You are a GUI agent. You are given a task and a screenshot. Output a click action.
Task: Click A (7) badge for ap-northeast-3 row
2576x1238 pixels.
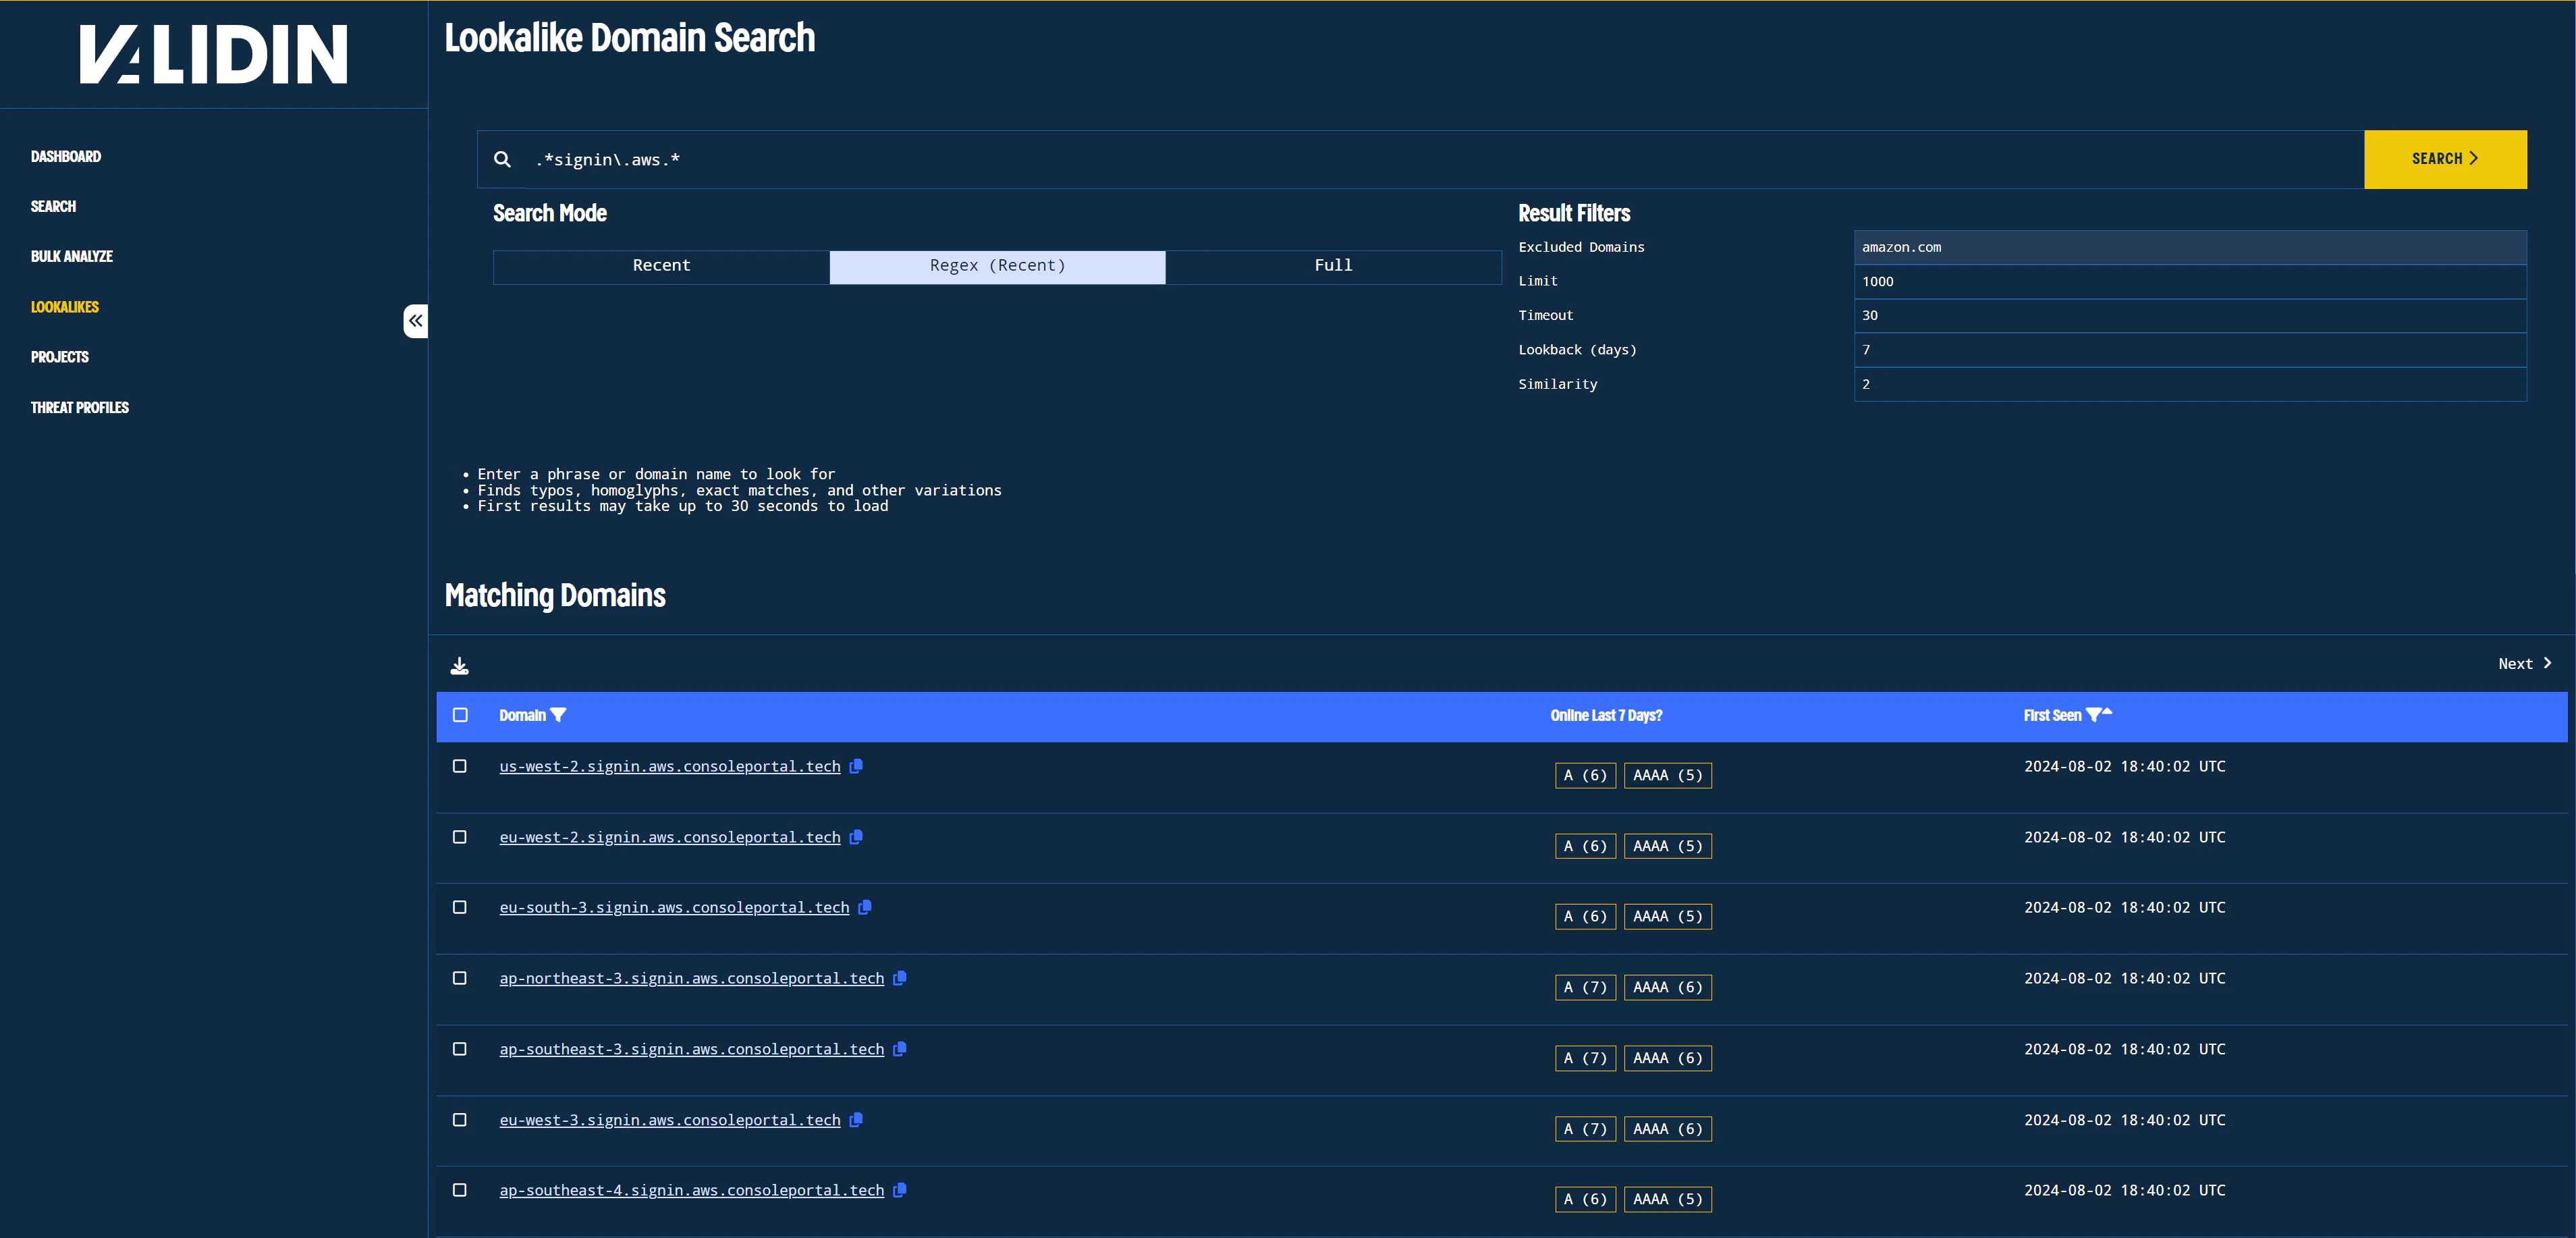tap(1585, 988)
